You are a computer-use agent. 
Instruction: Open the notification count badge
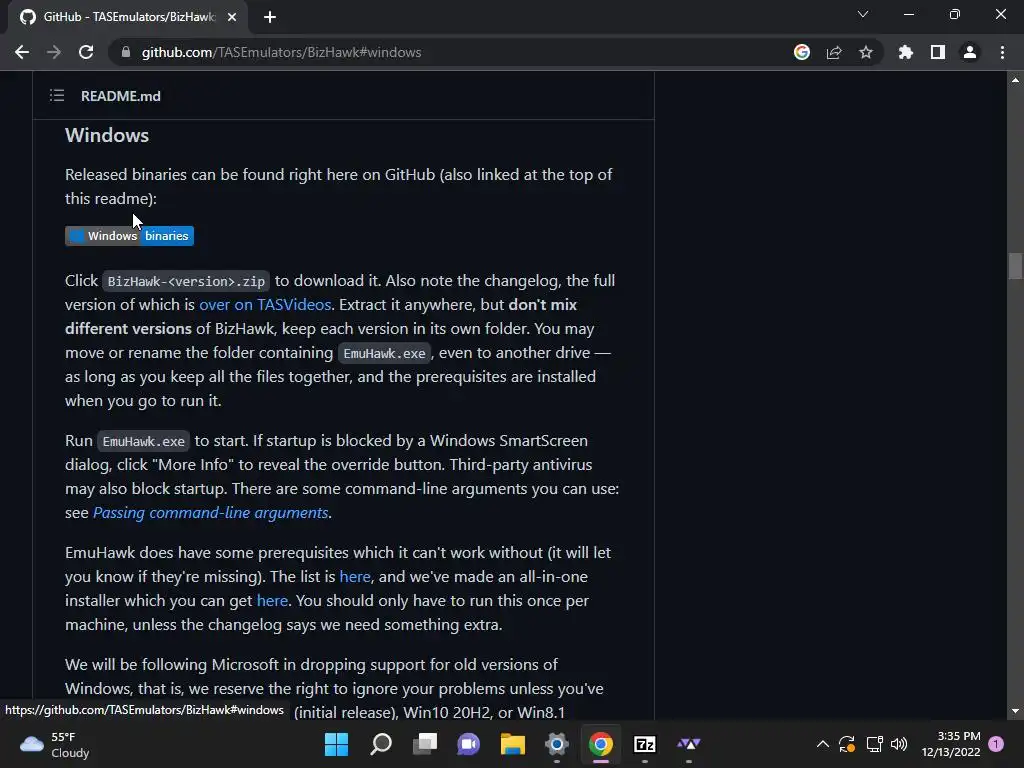[996, 744]
